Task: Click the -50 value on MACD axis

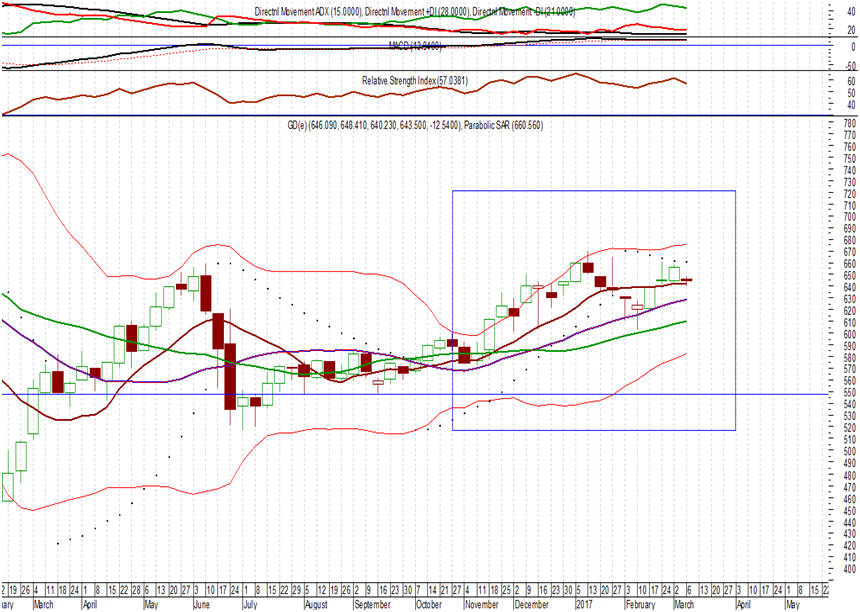Action: pos(849,66)
